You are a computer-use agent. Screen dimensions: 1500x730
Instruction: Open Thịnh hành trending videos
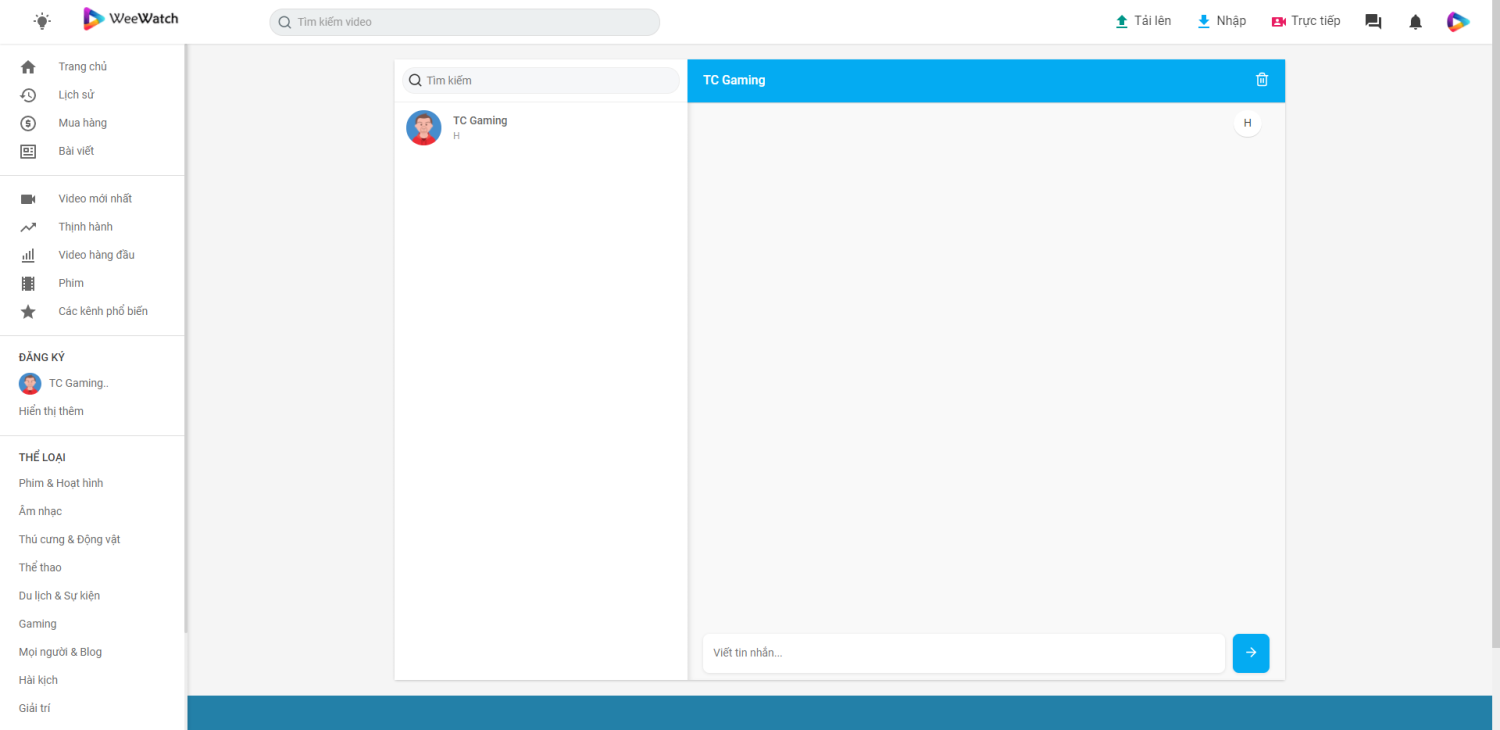85,227
